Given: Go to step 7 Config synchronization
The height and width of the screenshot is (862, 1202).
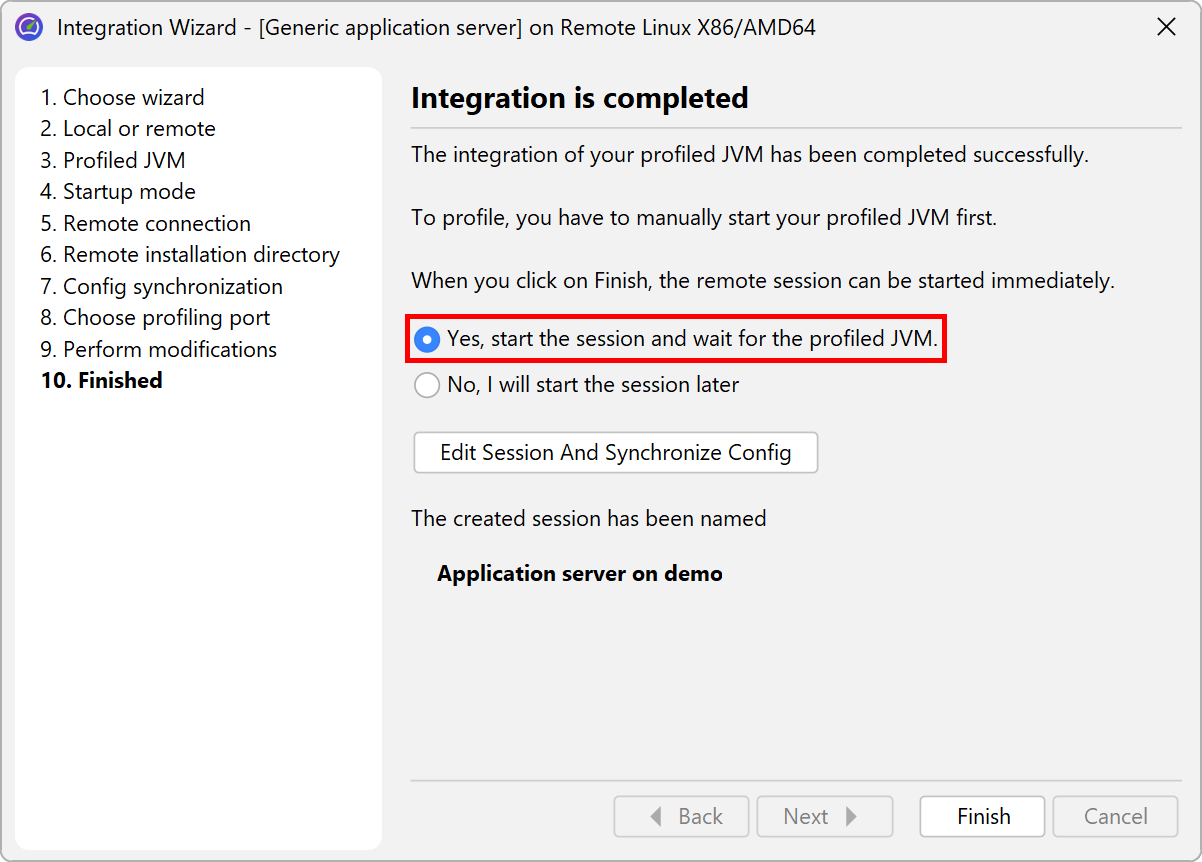Looking at the screenshot, I should click(x=161, y=287).
